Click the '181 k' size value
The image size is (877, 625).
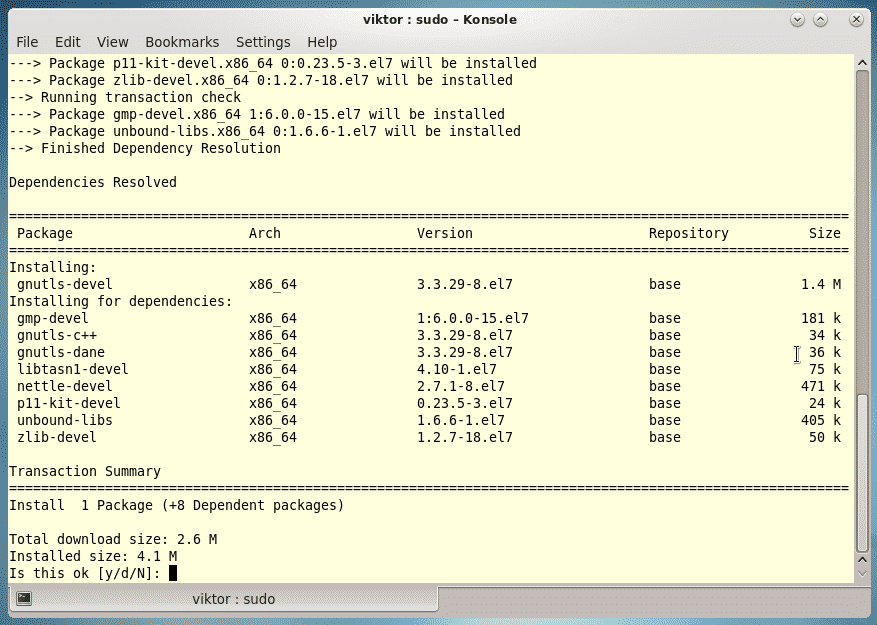point(821,318)
